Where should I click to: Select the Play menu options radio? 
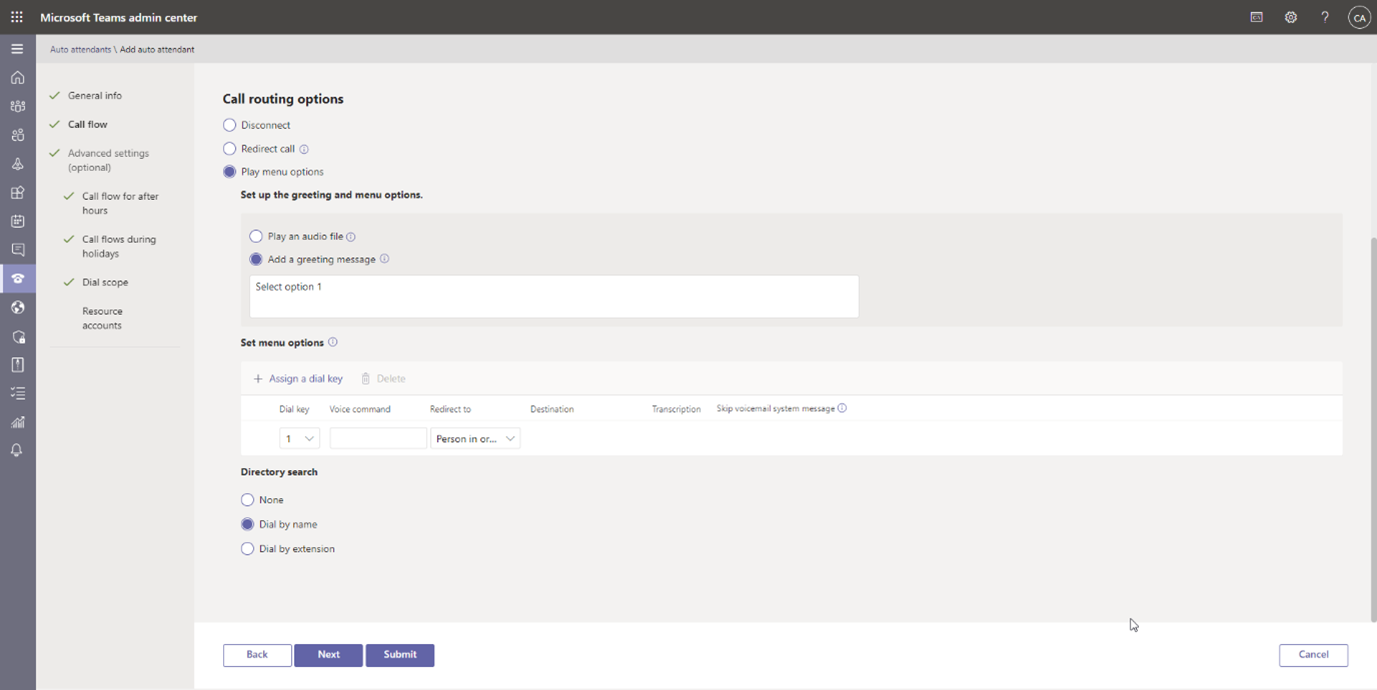coord(230,172)
